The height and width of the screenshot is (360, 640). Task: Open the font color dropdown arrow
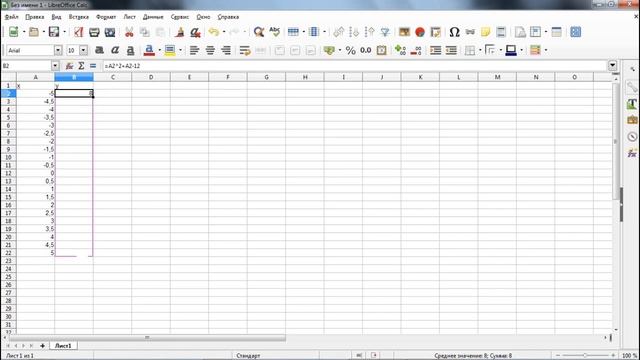pyautogui.click(x=160, y=50)
